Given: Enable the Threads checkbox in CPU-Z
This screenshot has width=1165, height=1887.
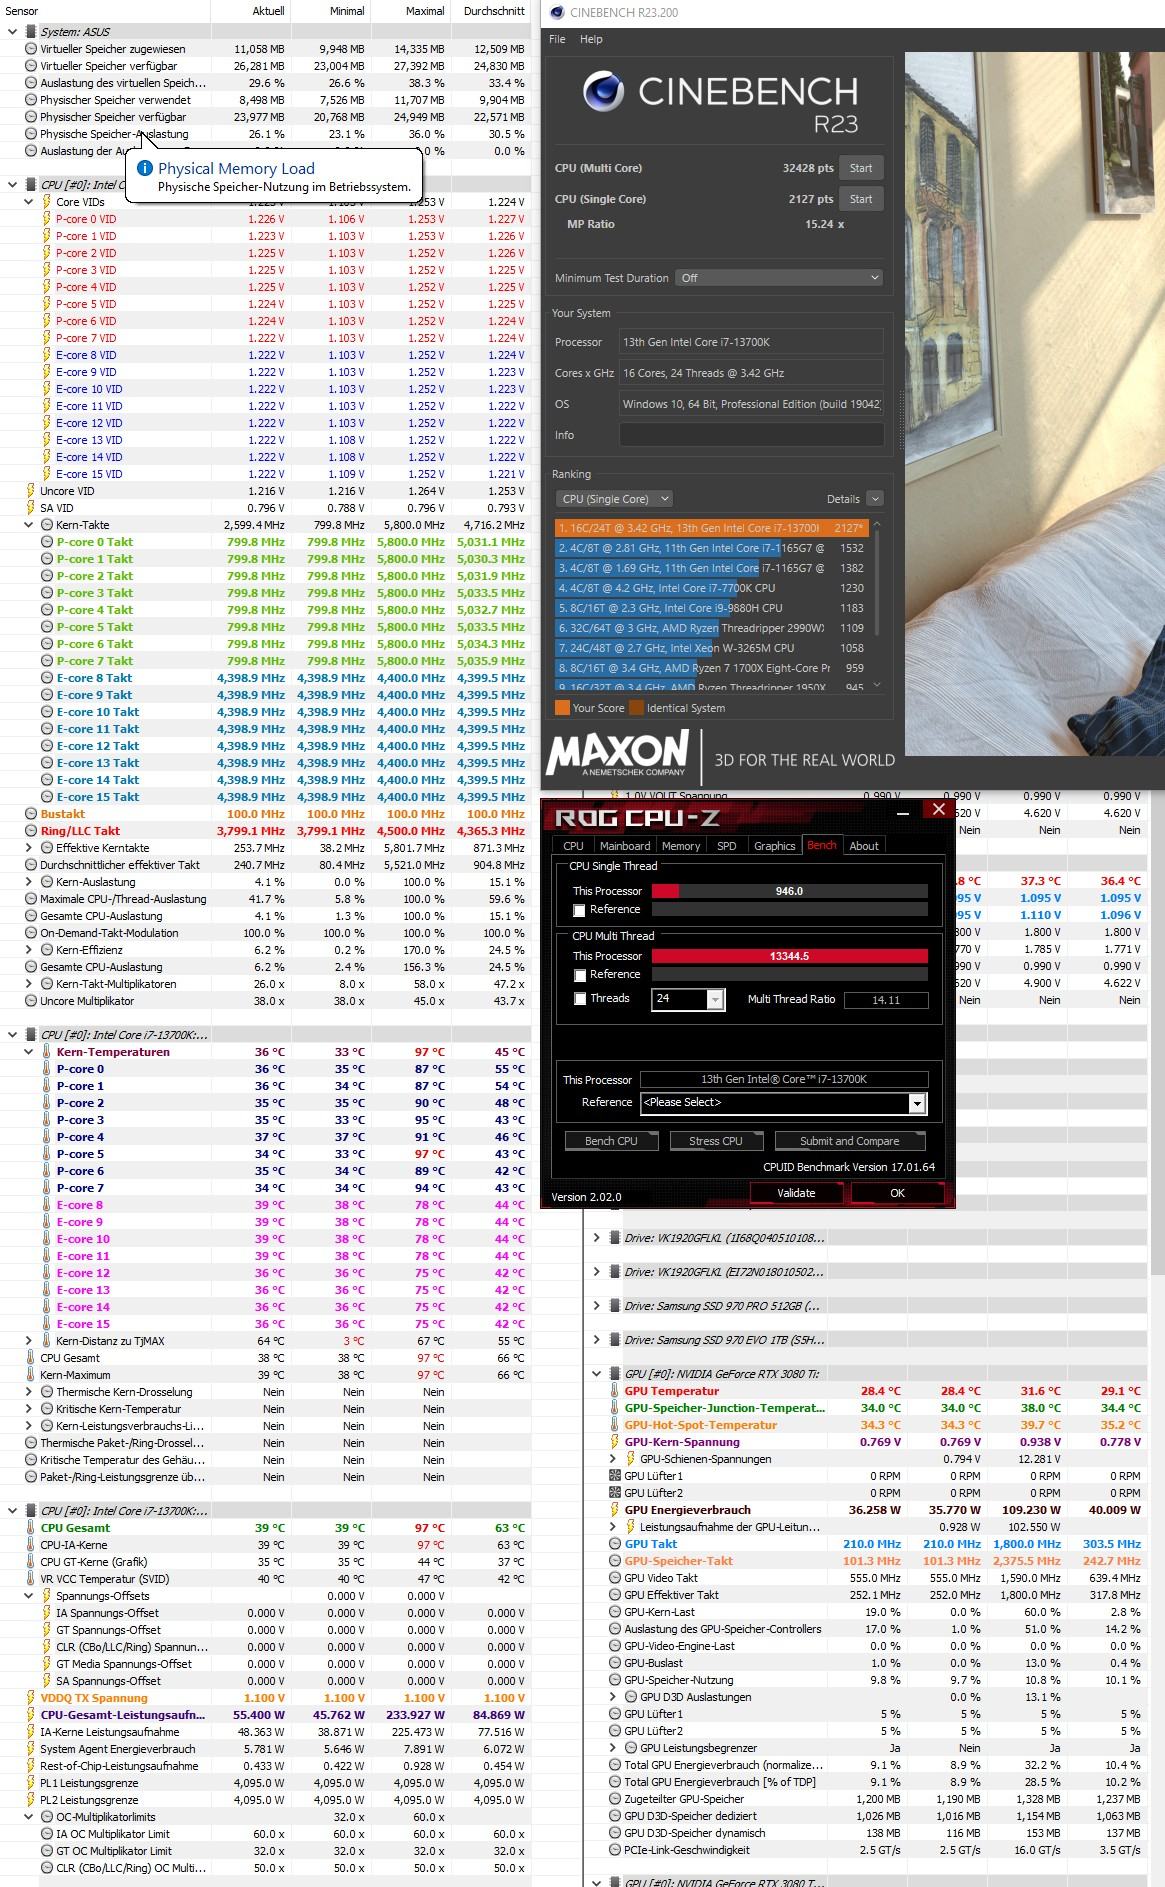Looking at the screenshot, I should 579,999.
